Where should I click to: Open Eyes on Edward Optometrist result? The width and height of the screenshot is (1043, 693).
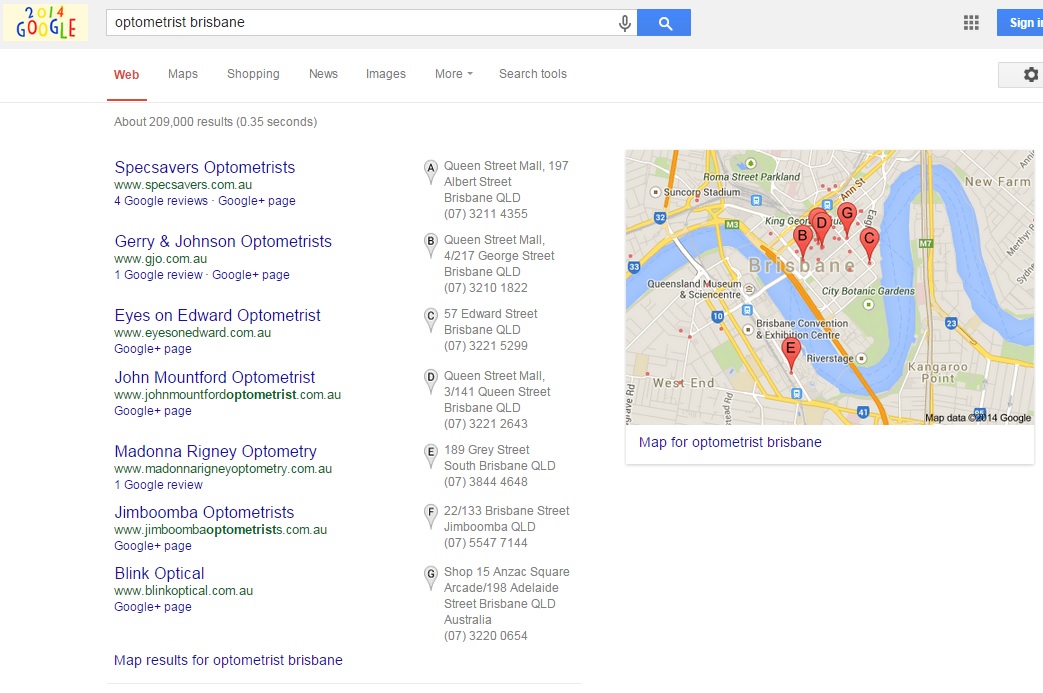click(x=218, y=315)
